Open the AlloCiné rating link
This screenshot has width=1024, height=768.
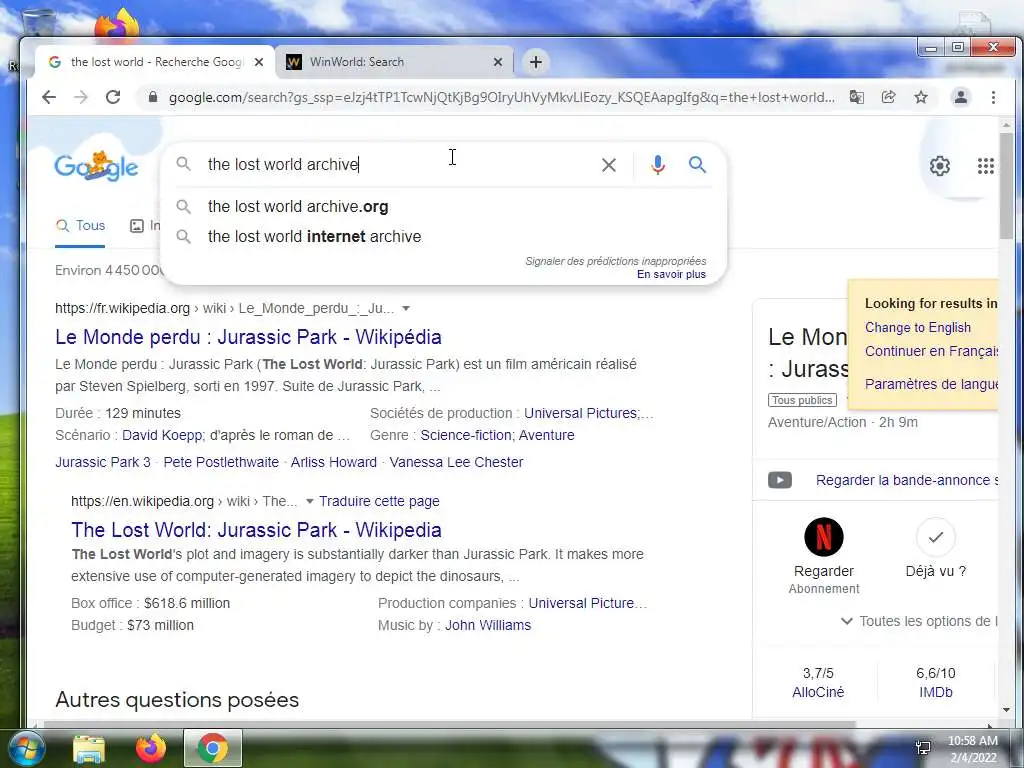point(818,692)
